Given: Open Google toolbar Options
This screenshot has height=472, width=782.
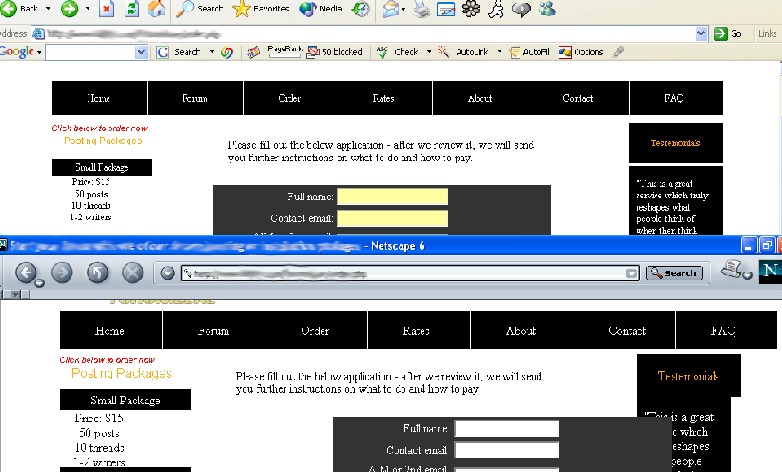Looking at the screenshot, I should click(581, 51).
